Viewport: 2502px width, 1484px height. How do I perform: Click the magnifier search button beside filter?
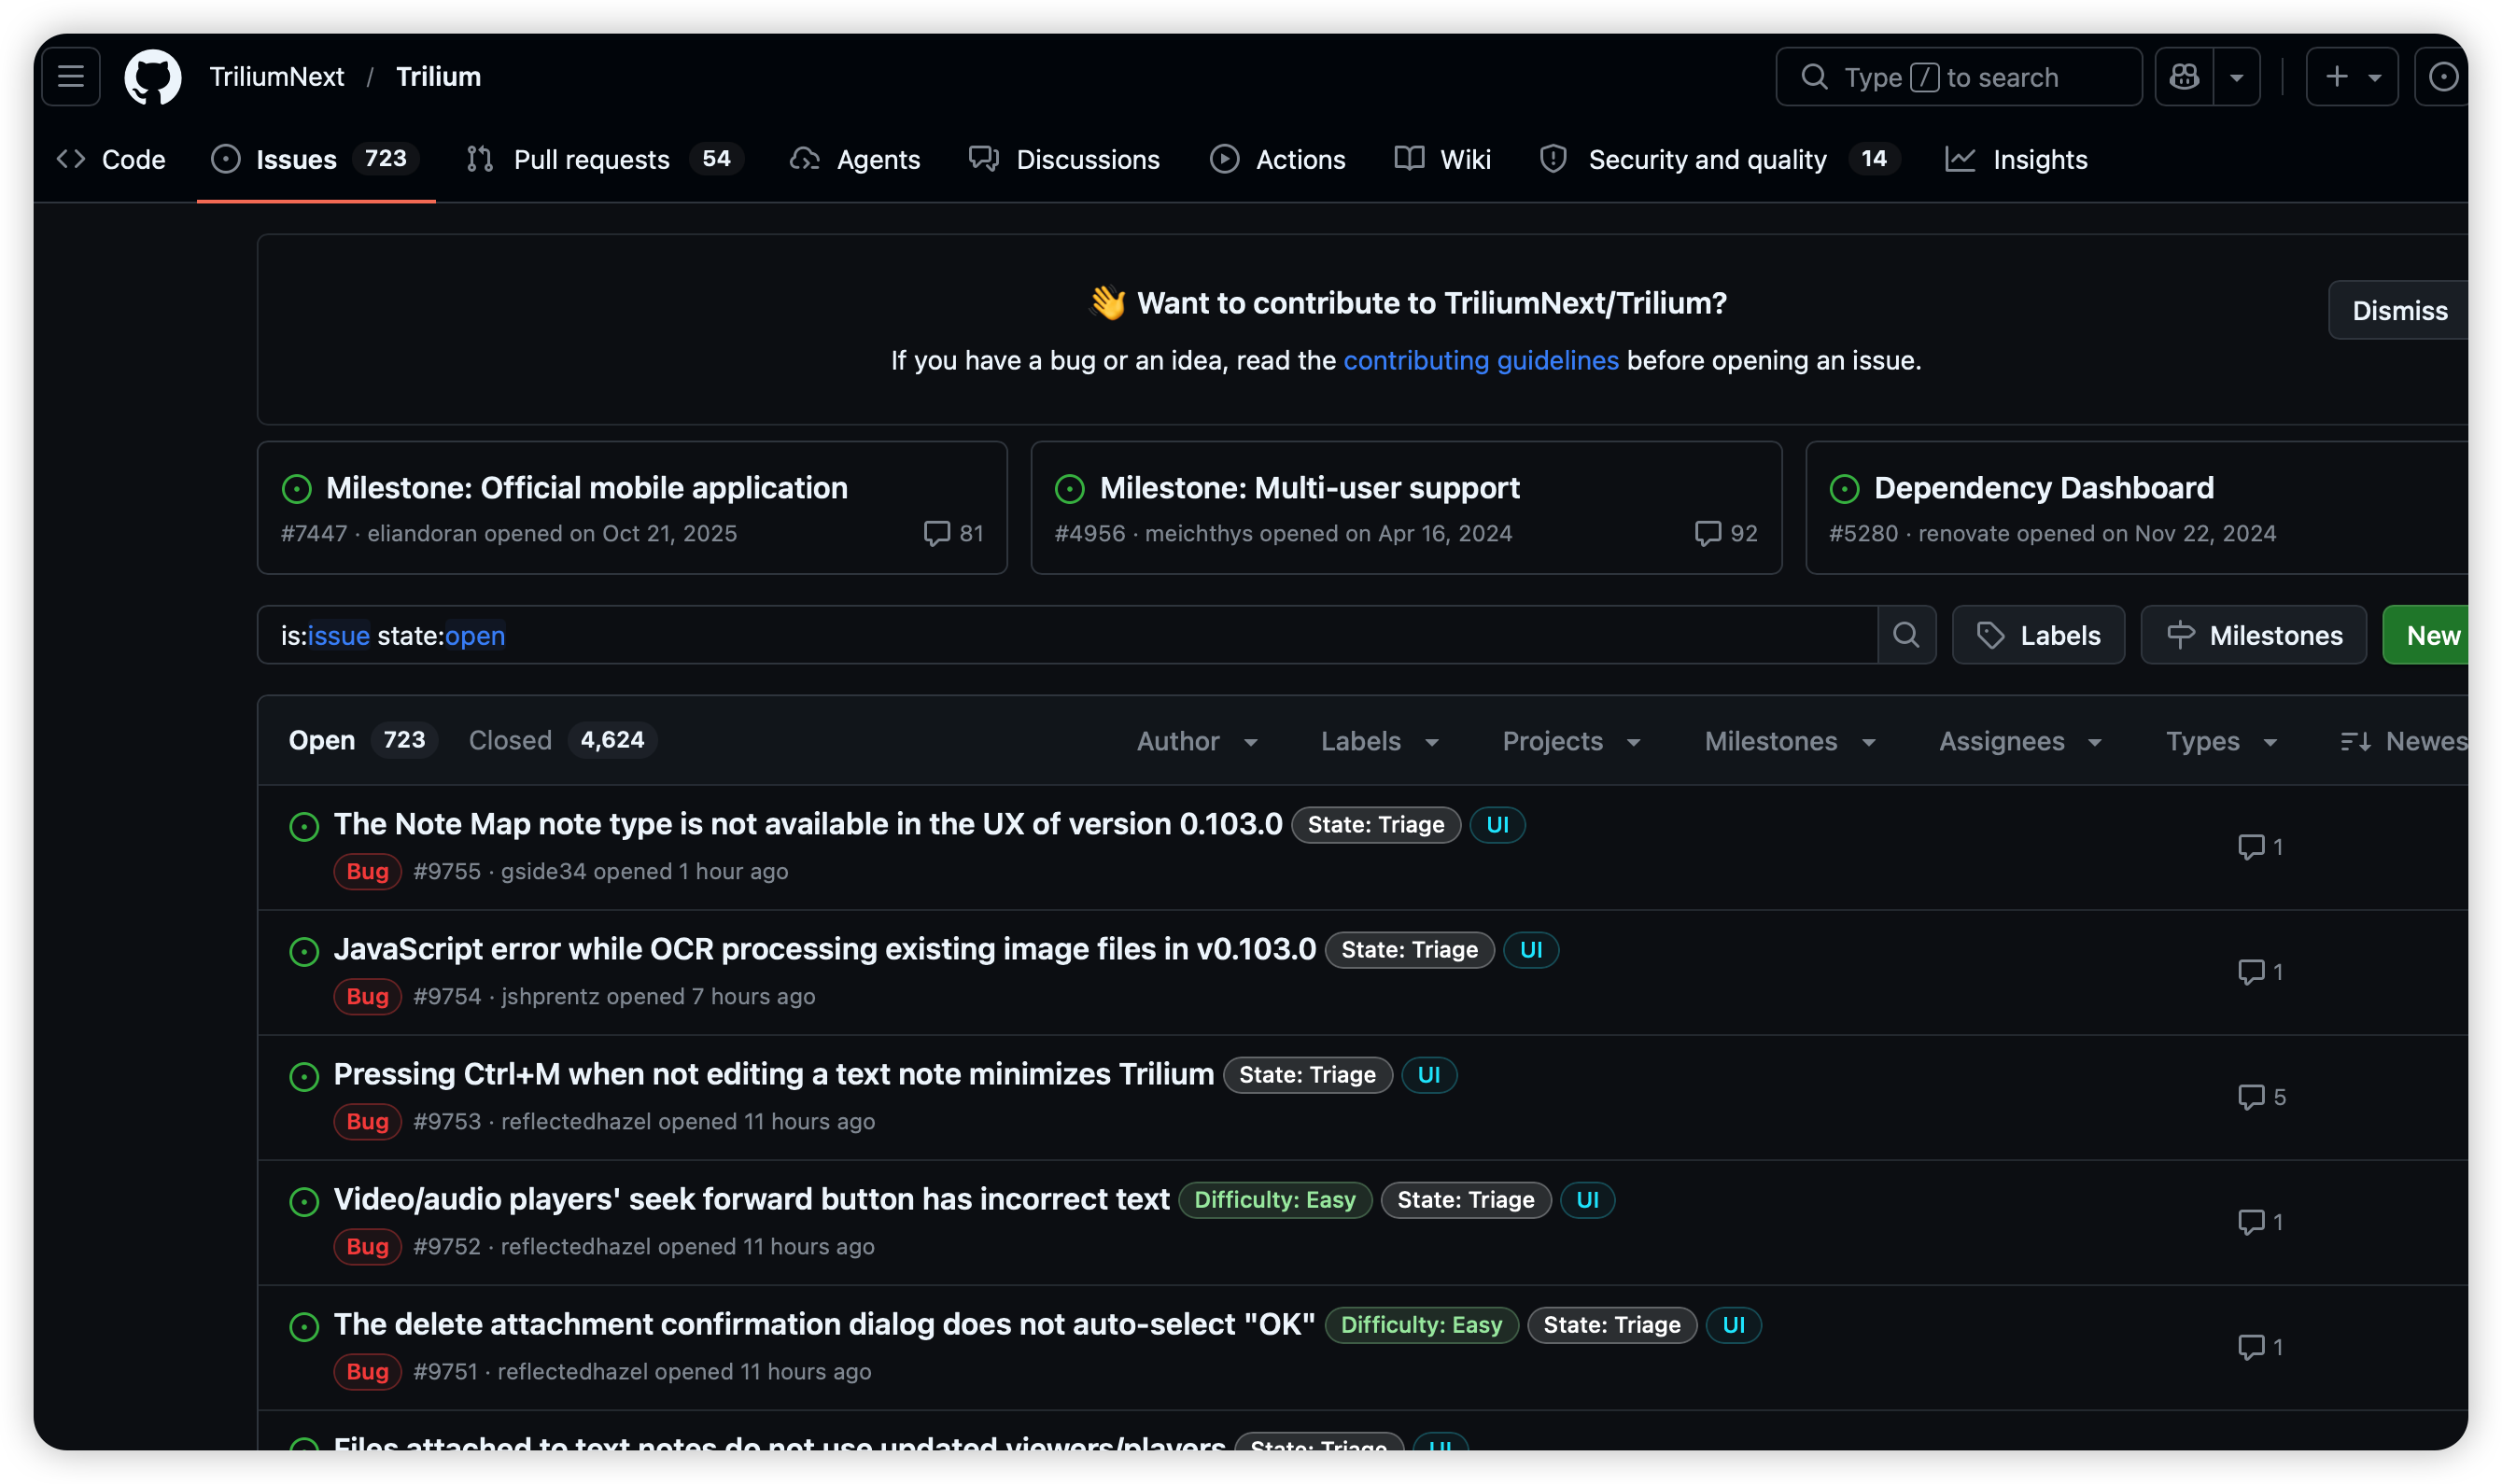click(1906, 635)
